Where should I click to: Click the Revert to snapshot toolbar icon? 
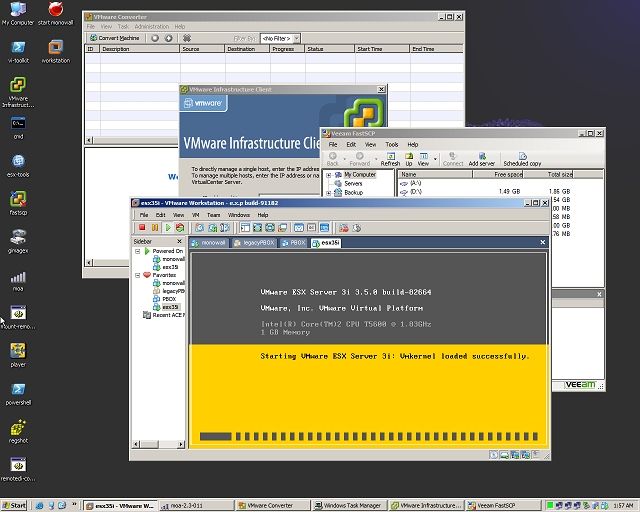[x=212, y=228]
